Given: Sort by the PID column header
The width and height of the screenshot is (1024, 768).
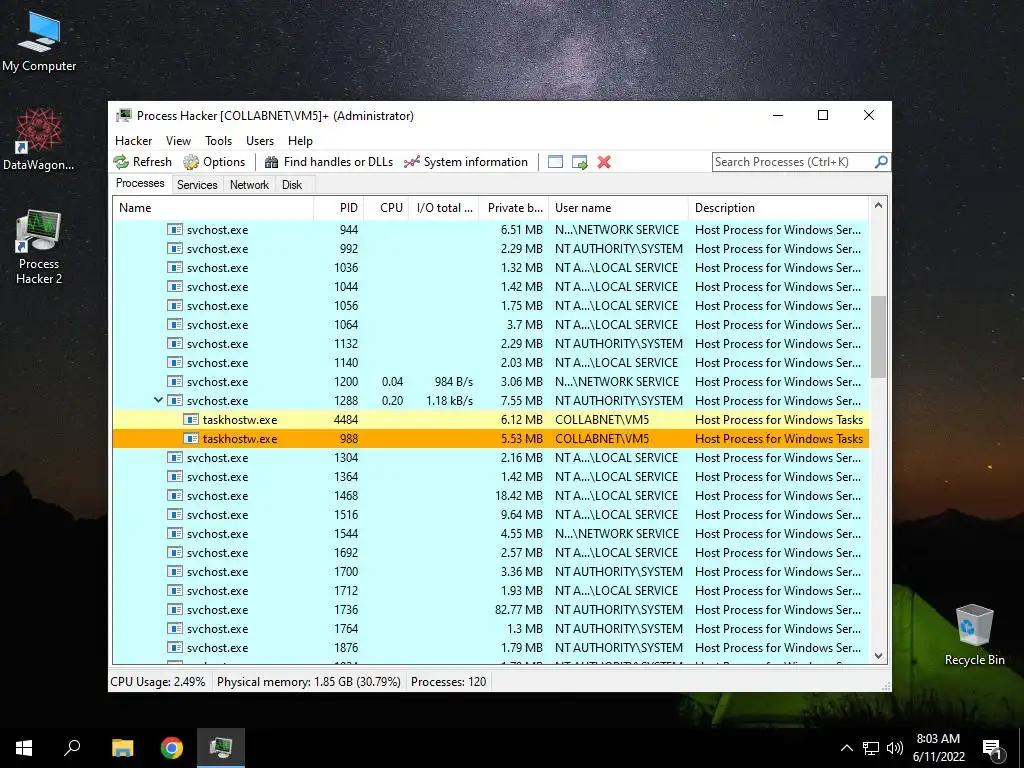Looking at the screenshot, I should (338, 208).
